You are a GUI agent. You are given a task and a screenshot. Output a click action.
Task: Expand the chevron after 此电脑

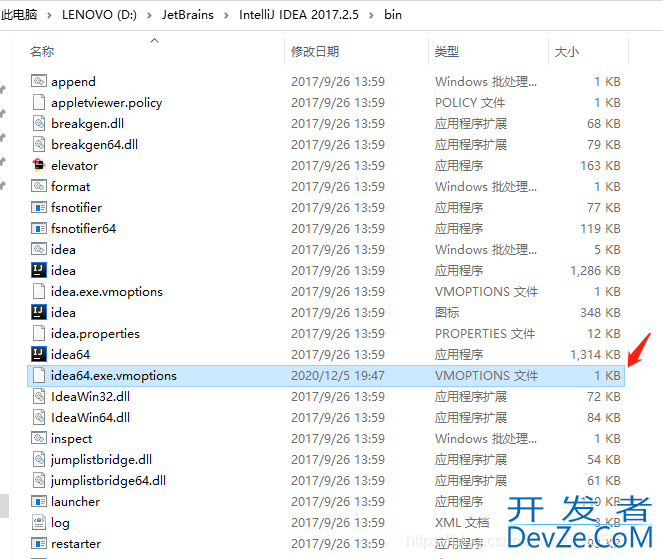pos(49,16)
